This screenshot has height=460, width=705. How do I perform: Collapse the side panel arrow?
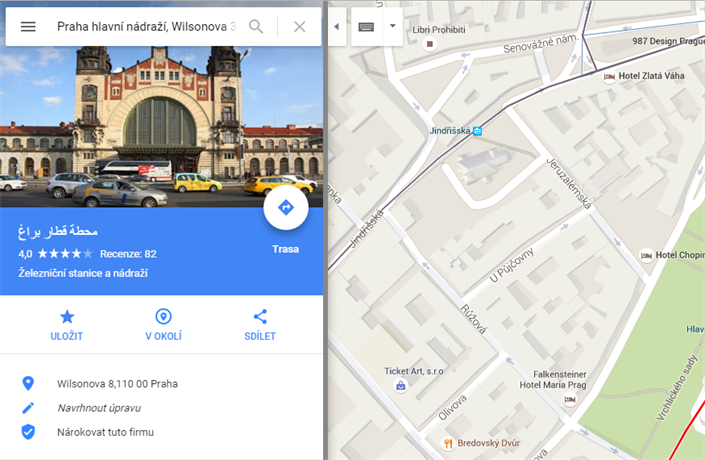point(335,27)
